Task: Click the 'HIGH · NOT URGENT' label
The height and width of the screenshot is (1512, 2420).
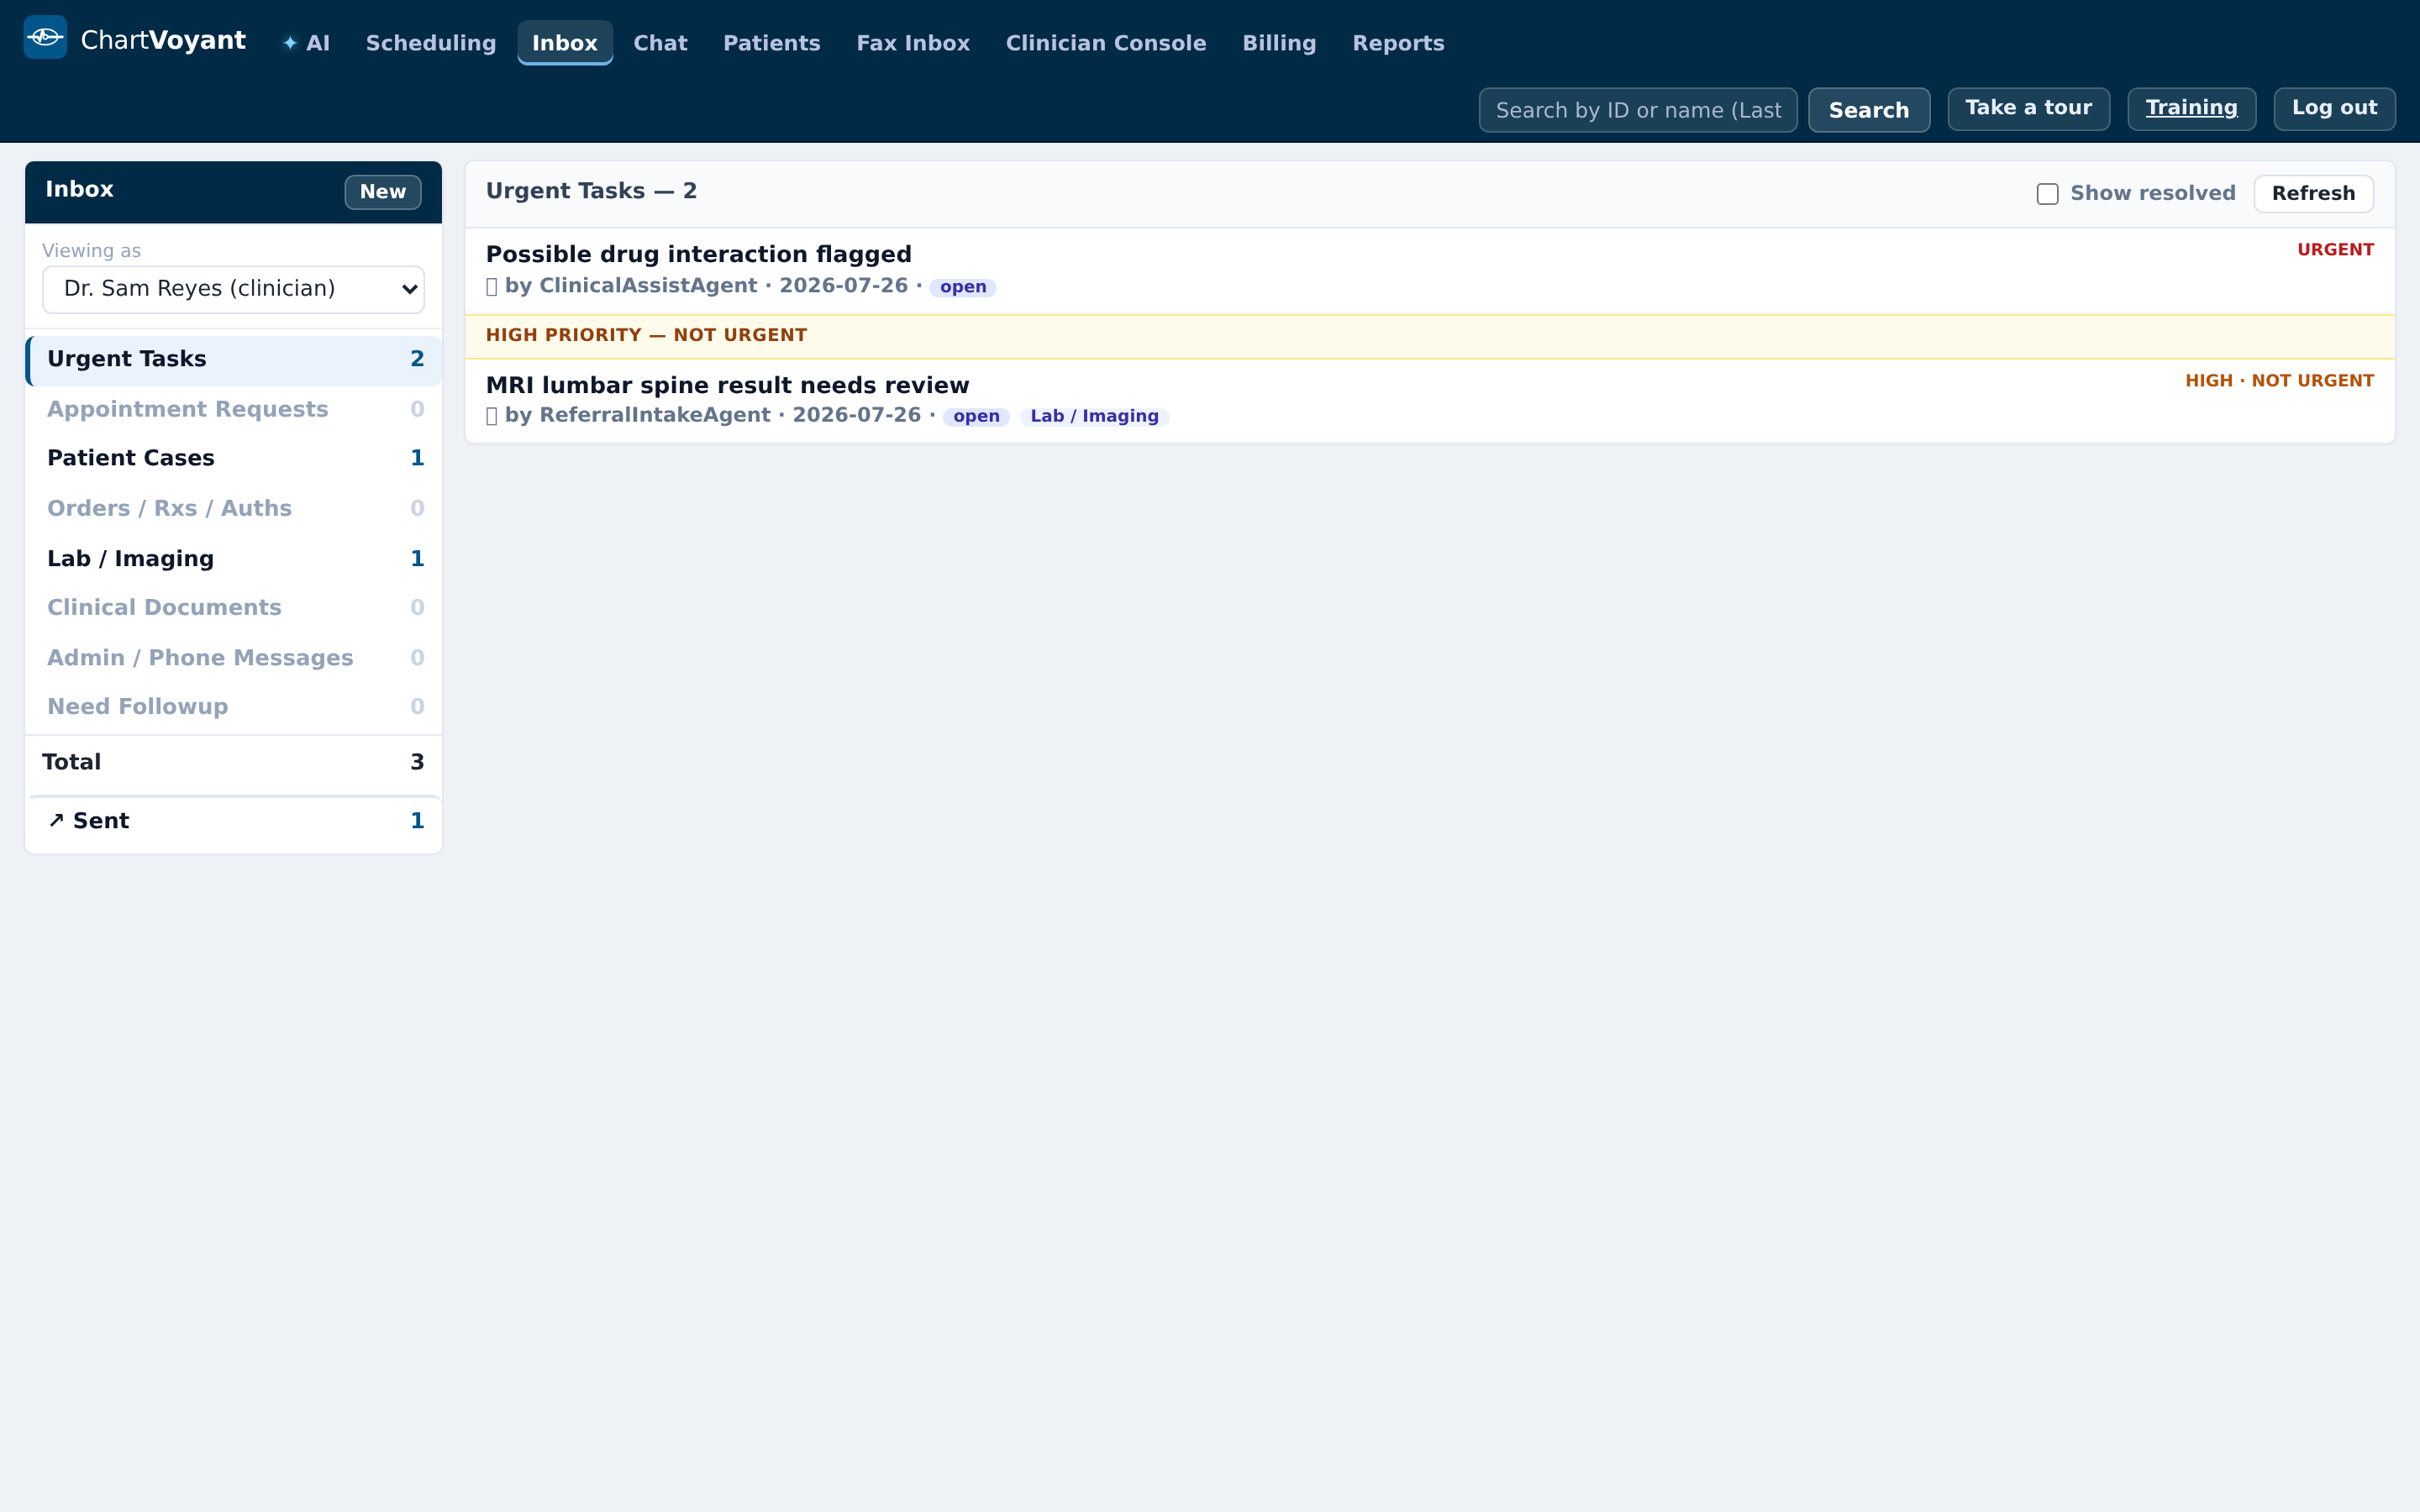Action: pos(2279,381)
